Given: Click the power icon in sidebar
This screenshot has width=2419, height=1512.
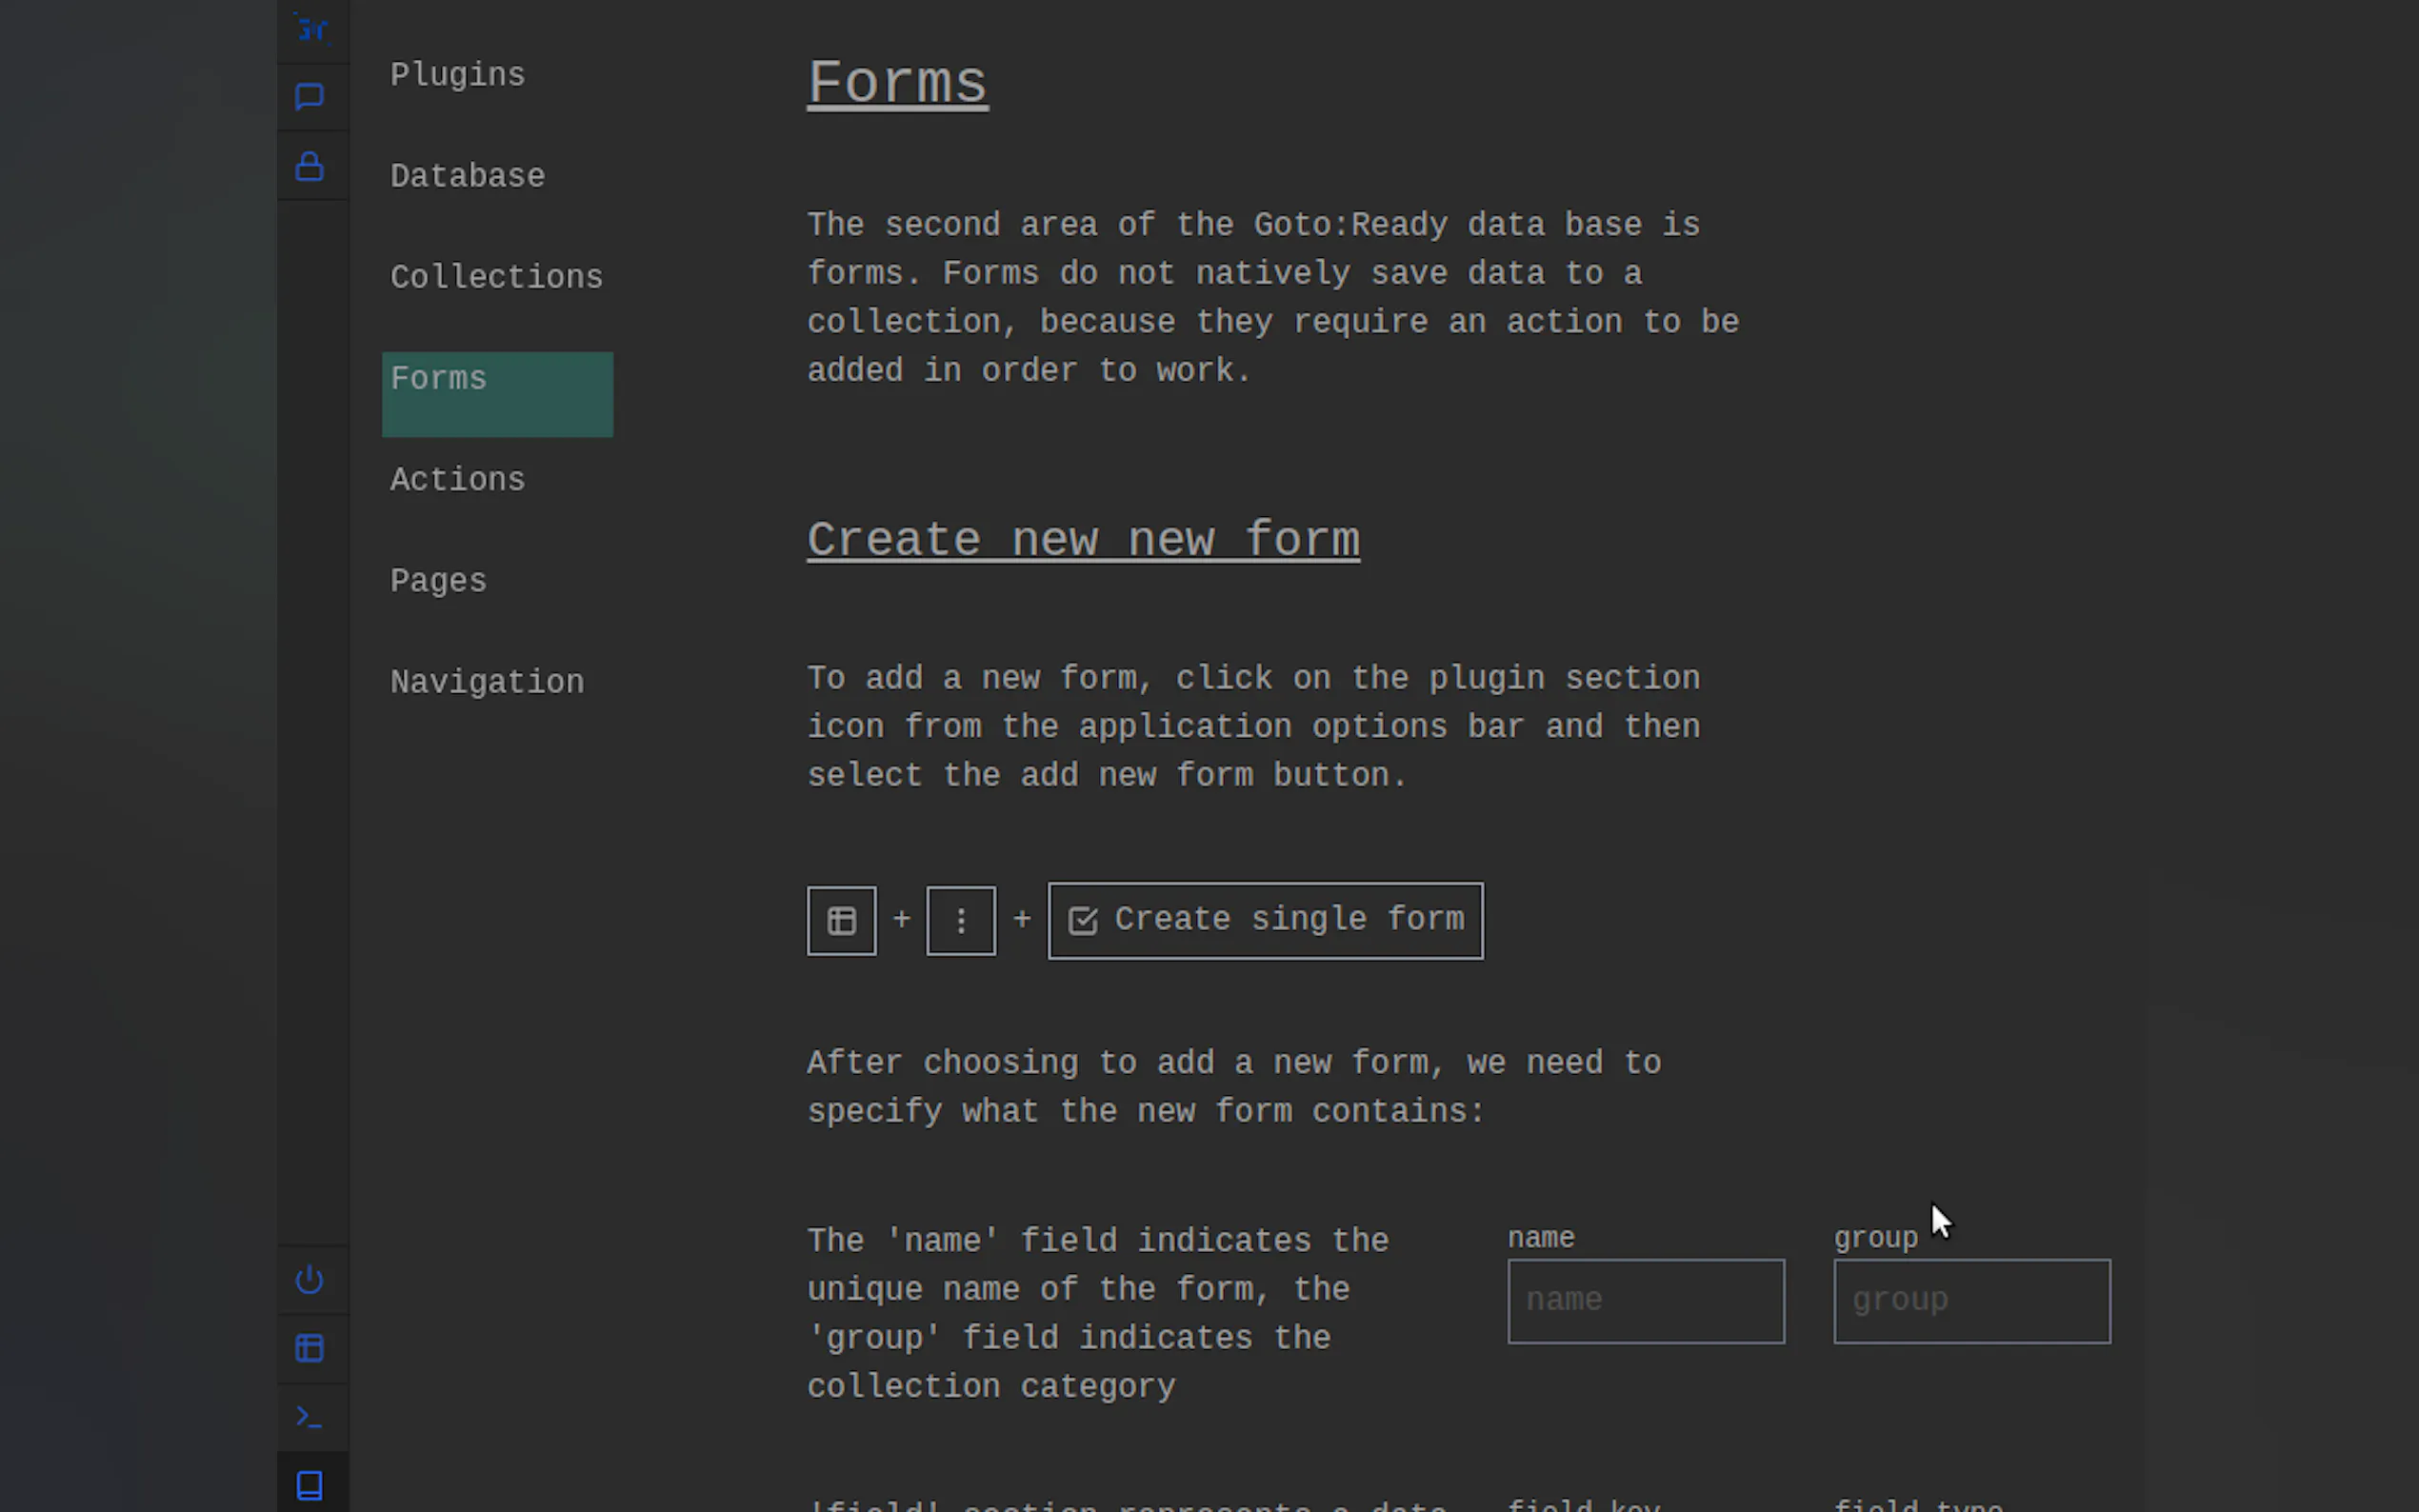Looking at the screenshot, I should click(310, 1279).
